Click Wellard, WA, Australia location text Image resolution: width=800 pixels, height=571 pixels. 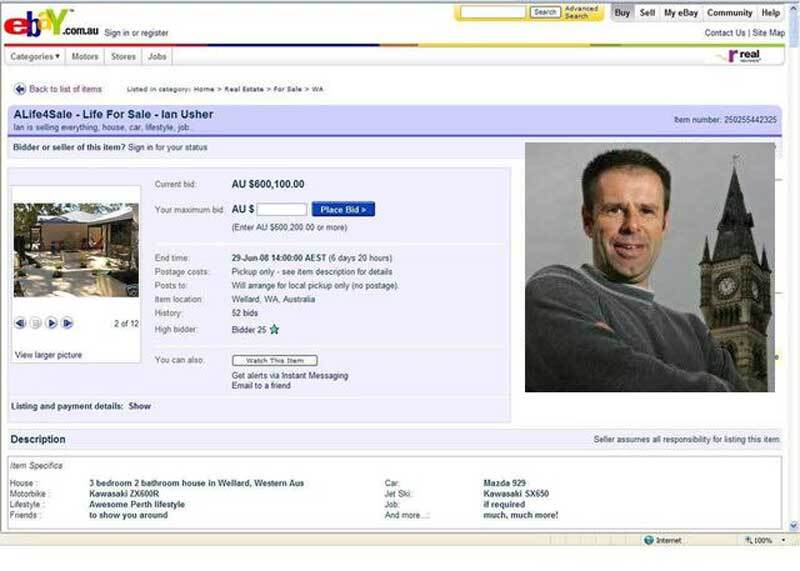coord(273,300)
